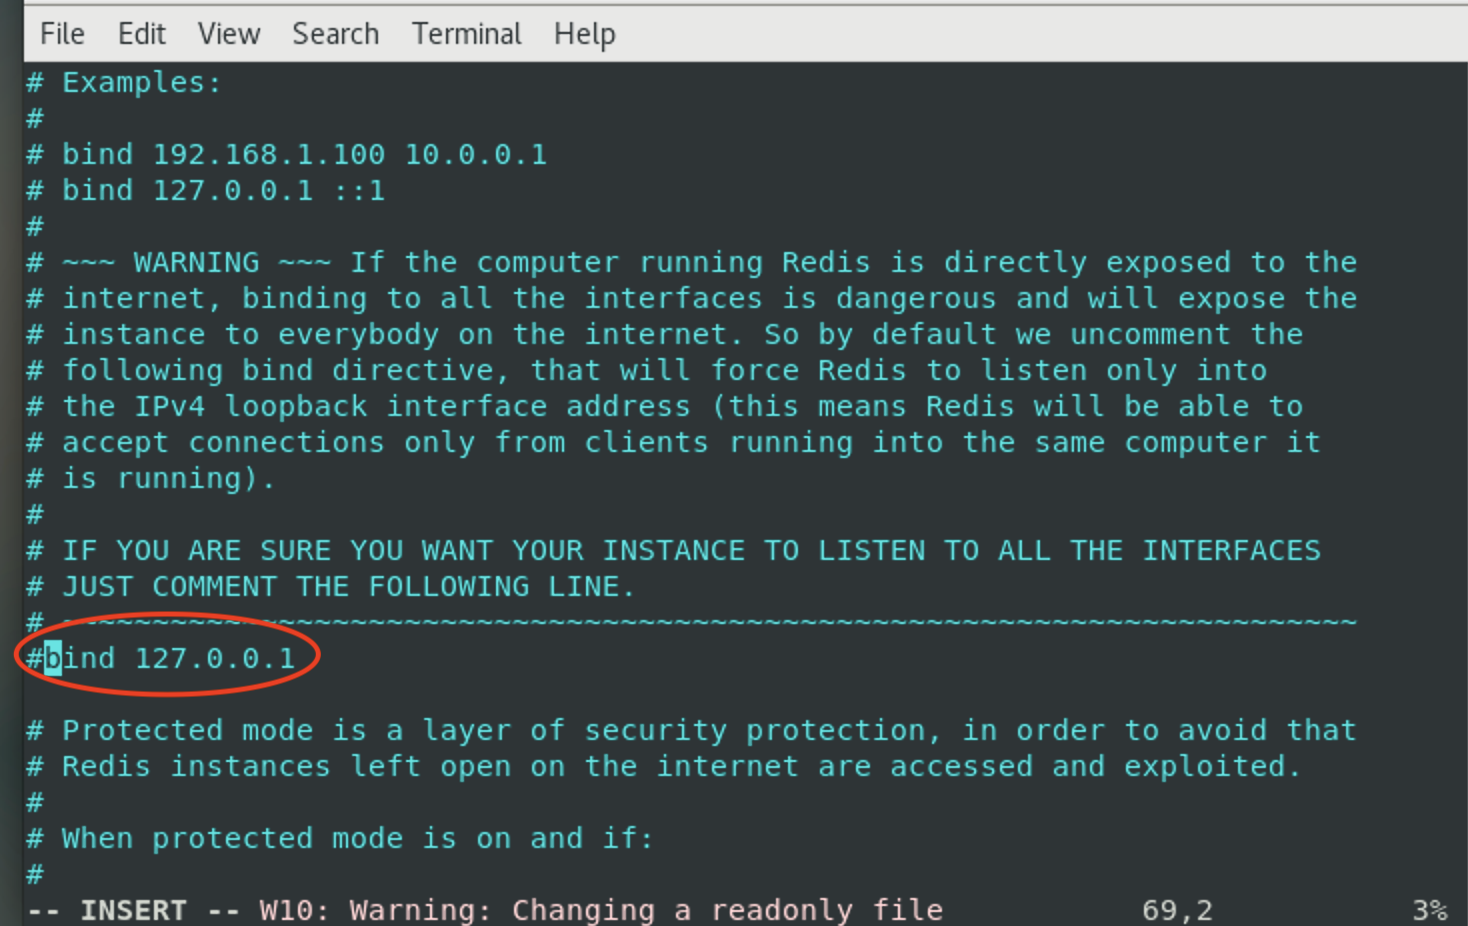Image resolution: width=1468 pixels, height=926 pixels.
Task: Click the 'bind 192.168.1.100 10.0.0.1' line
Action: (x=287, y=154)
